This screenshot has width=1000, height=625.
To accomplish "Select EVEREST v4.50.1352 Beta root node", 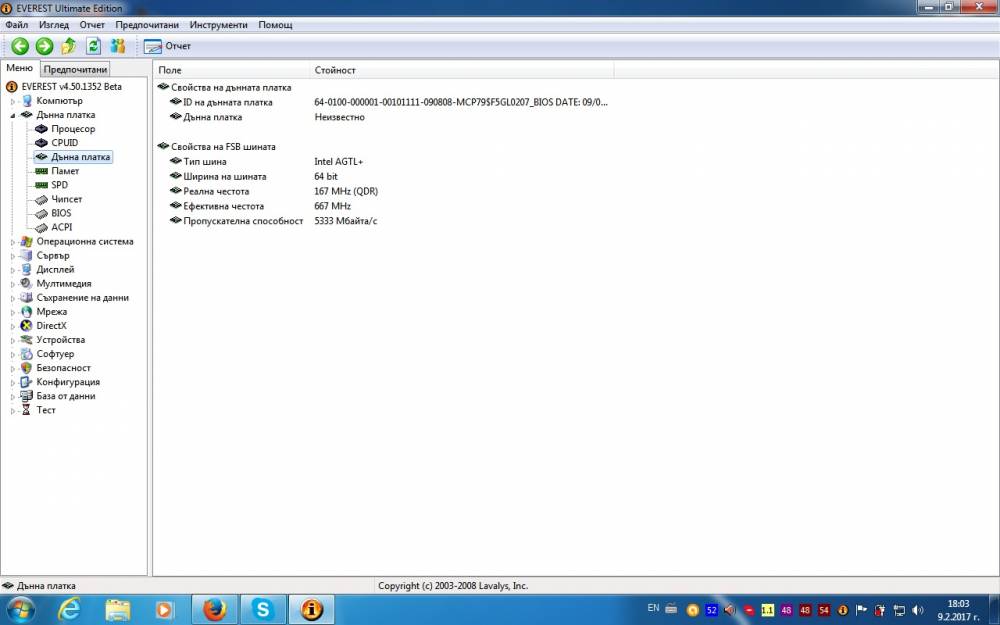I will 71,86.
